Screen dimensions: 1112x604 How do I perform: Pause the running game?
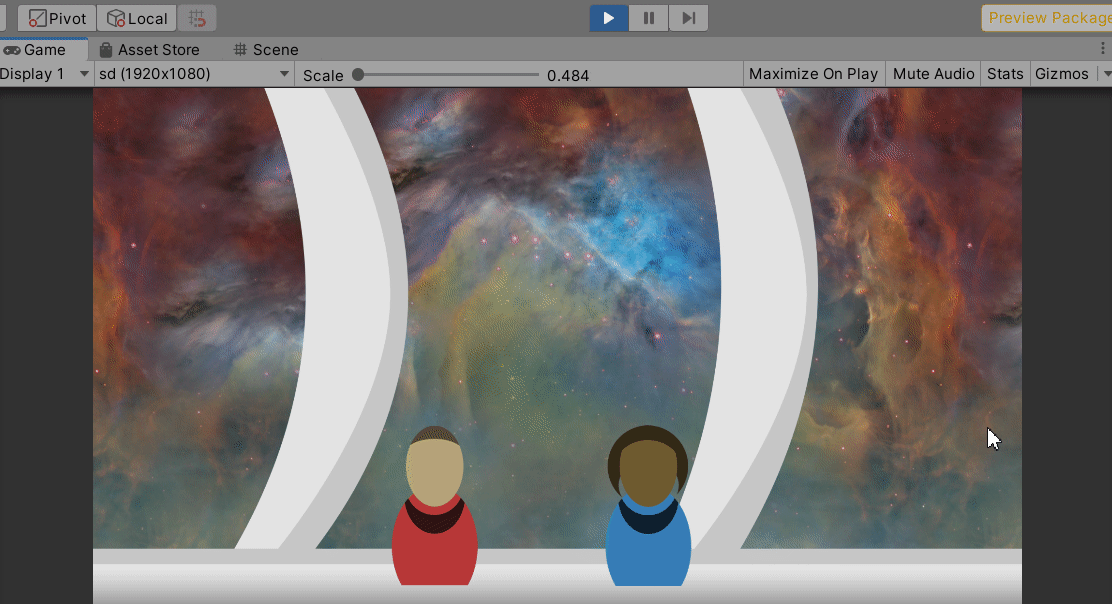tap(649, 18)
